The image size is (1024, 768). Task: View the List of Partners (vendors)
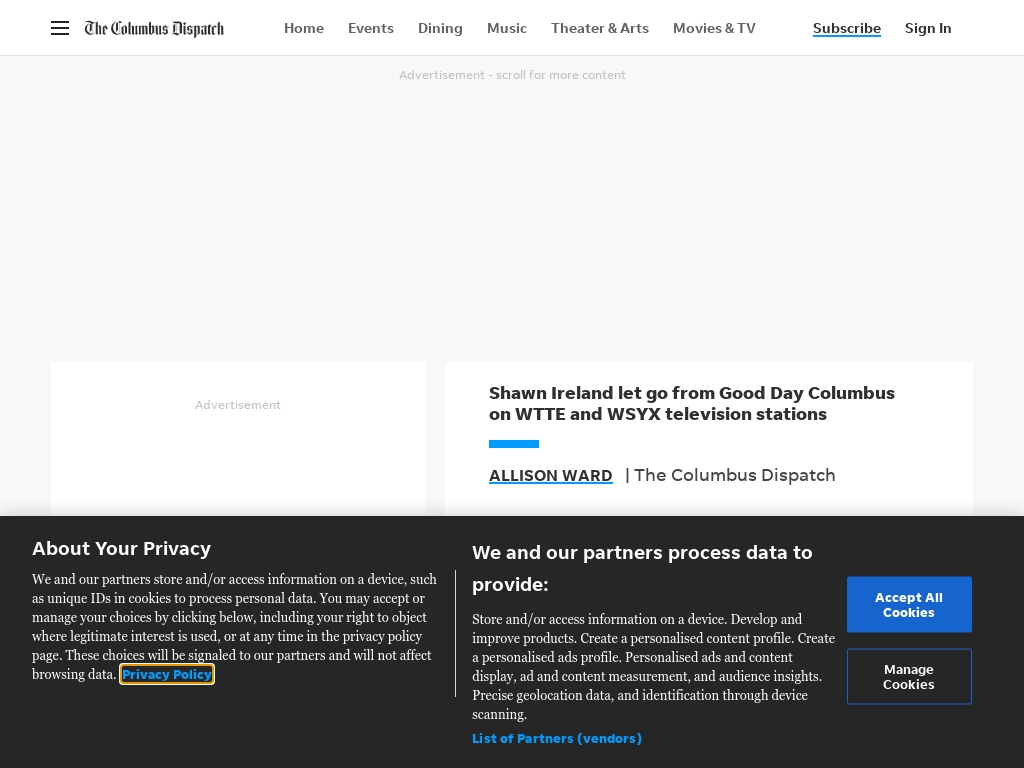[556, 739]
